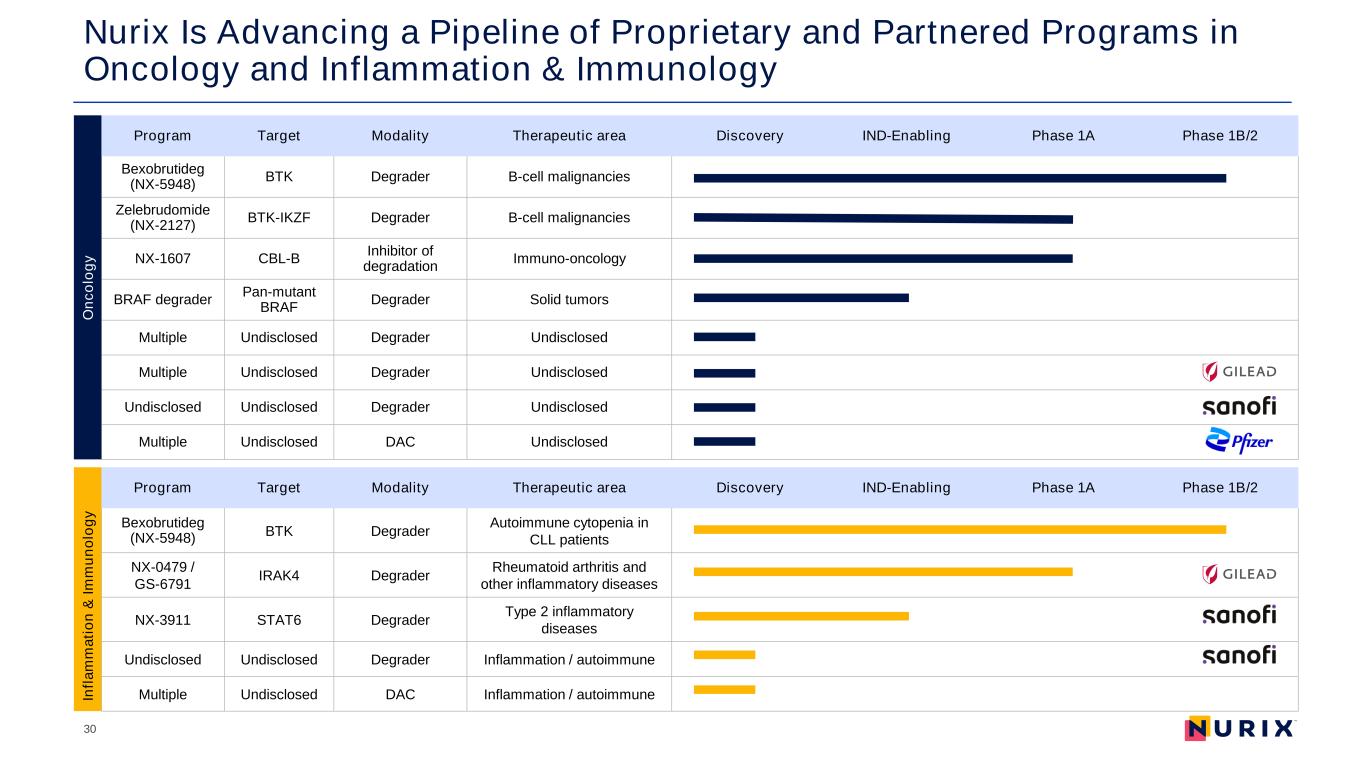Select the Pan-mutant BRAF target cell
Screen dimensions: 1365x768
click(279, 299)
